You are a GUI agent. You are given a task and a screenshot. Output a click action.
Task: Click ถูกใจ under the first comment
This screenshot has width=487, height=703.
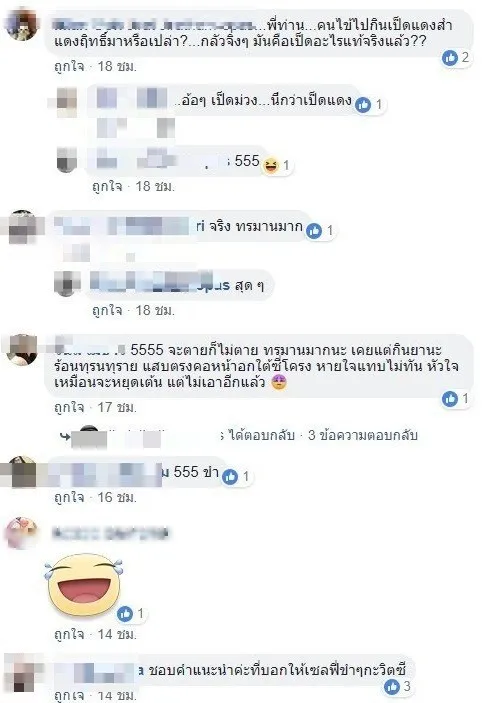(69, 66)
